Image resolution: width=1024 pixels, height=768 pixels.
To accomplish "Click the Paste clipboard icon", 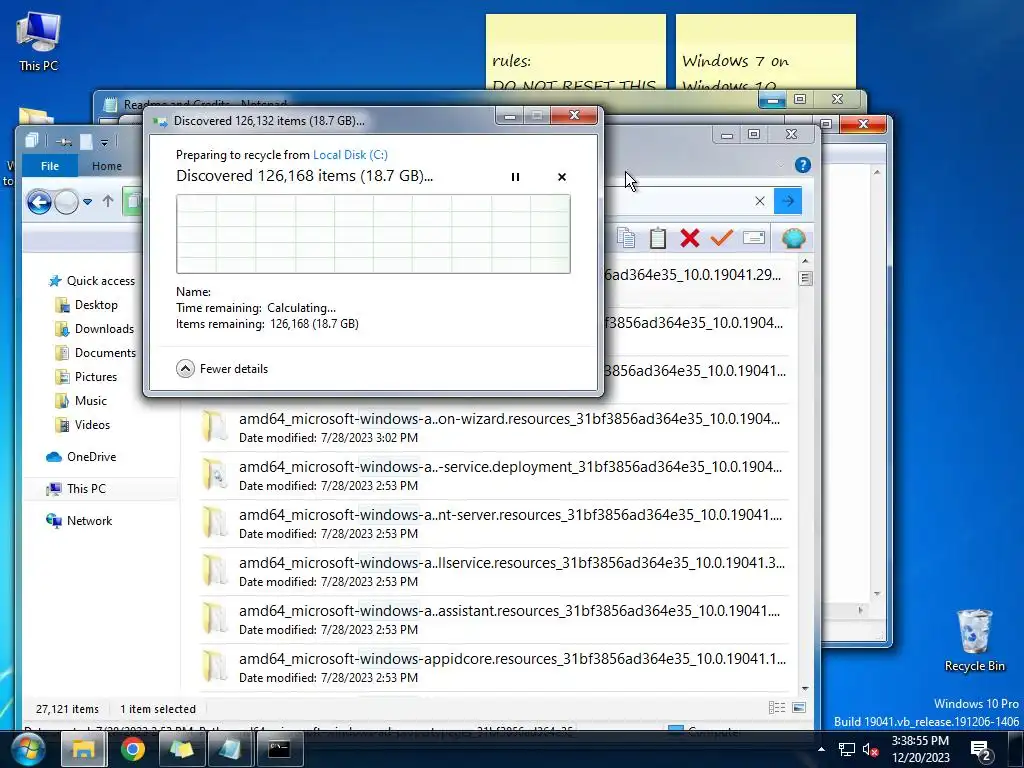I will [658, 238].
